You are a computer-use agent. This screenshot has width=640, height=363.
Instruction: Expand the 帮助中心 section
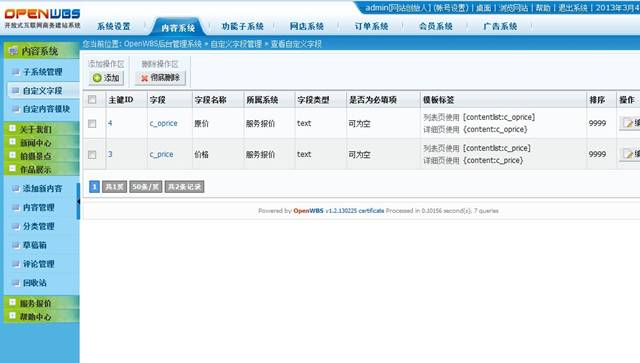[12, 316]
